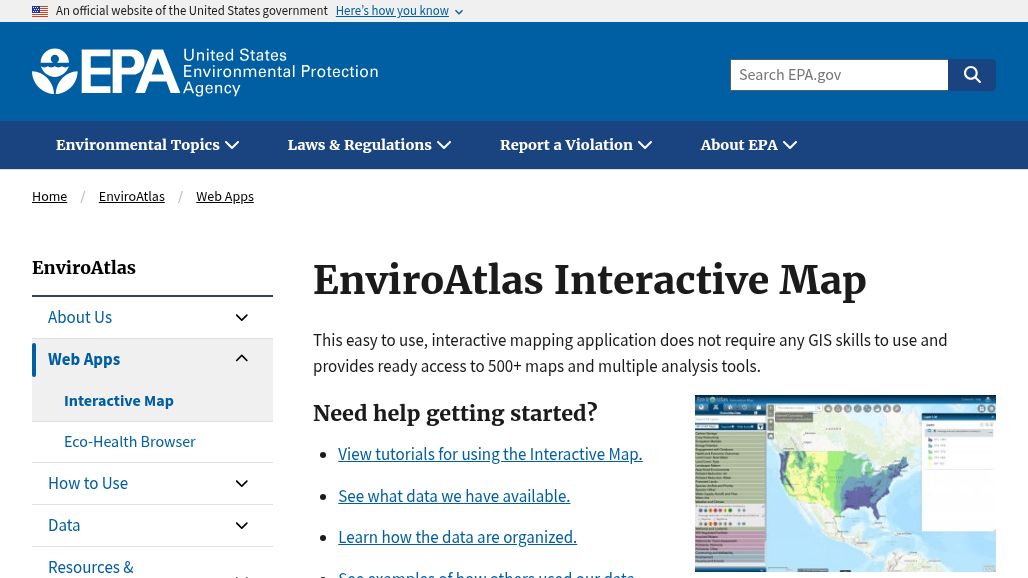
Task: Open the Report a Violation menu
Action: click(576, 145)
